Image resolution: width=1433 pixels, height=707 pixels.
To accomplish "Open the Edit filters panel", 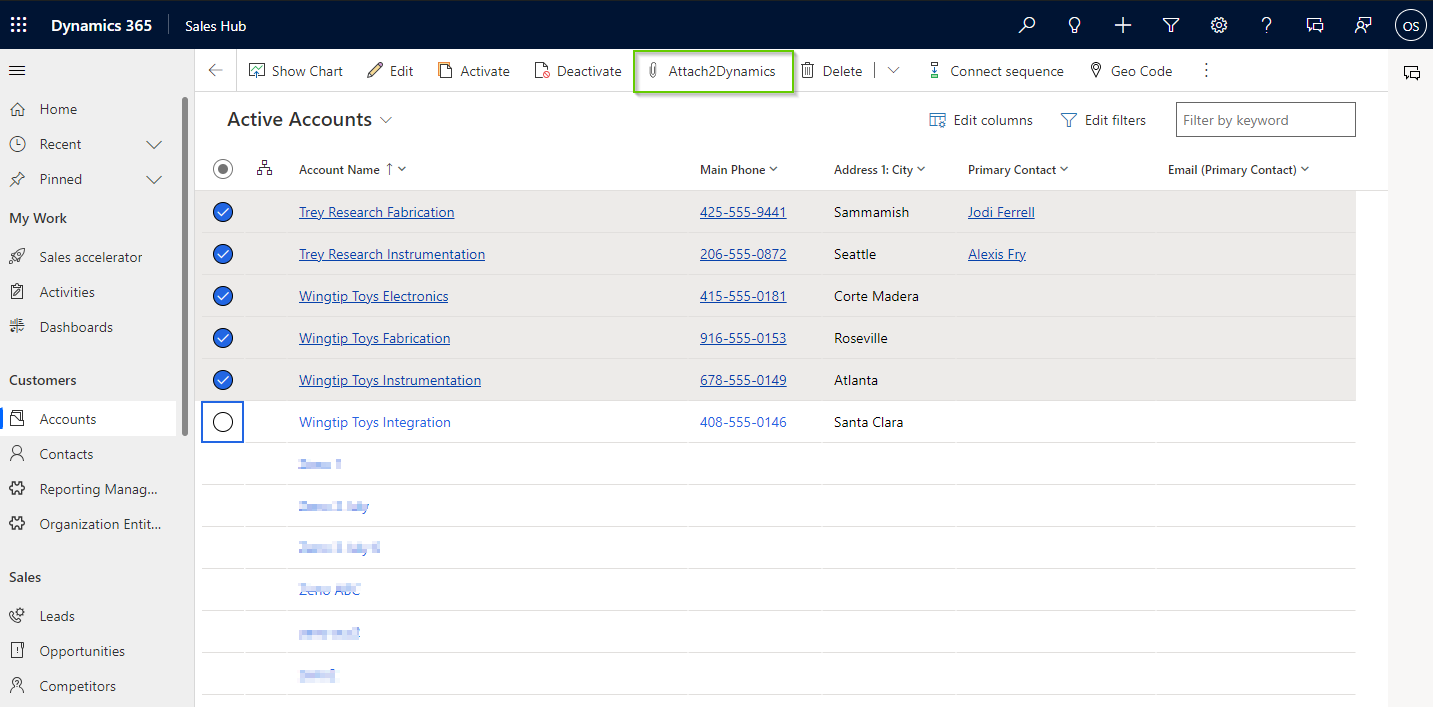I will 1103,119.
